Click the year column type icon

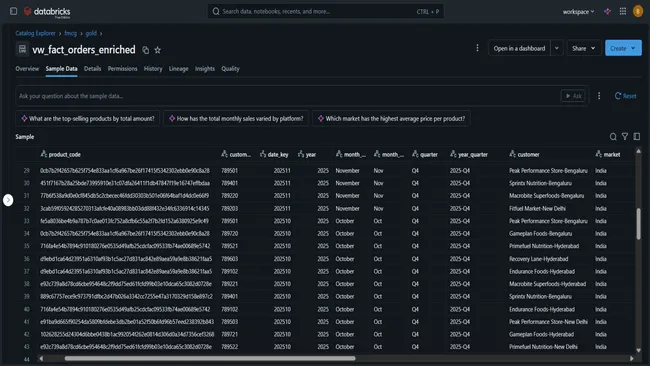[301, 154]
